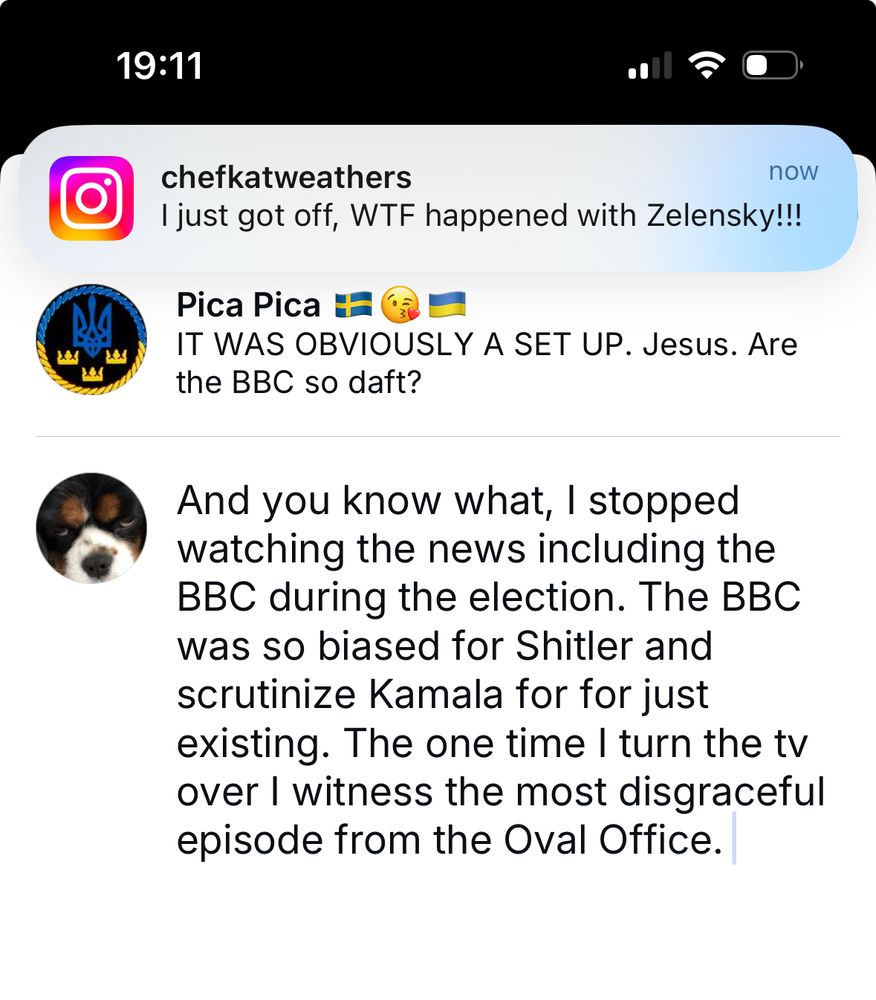Tap the battery indicator icon

[772, 65]
